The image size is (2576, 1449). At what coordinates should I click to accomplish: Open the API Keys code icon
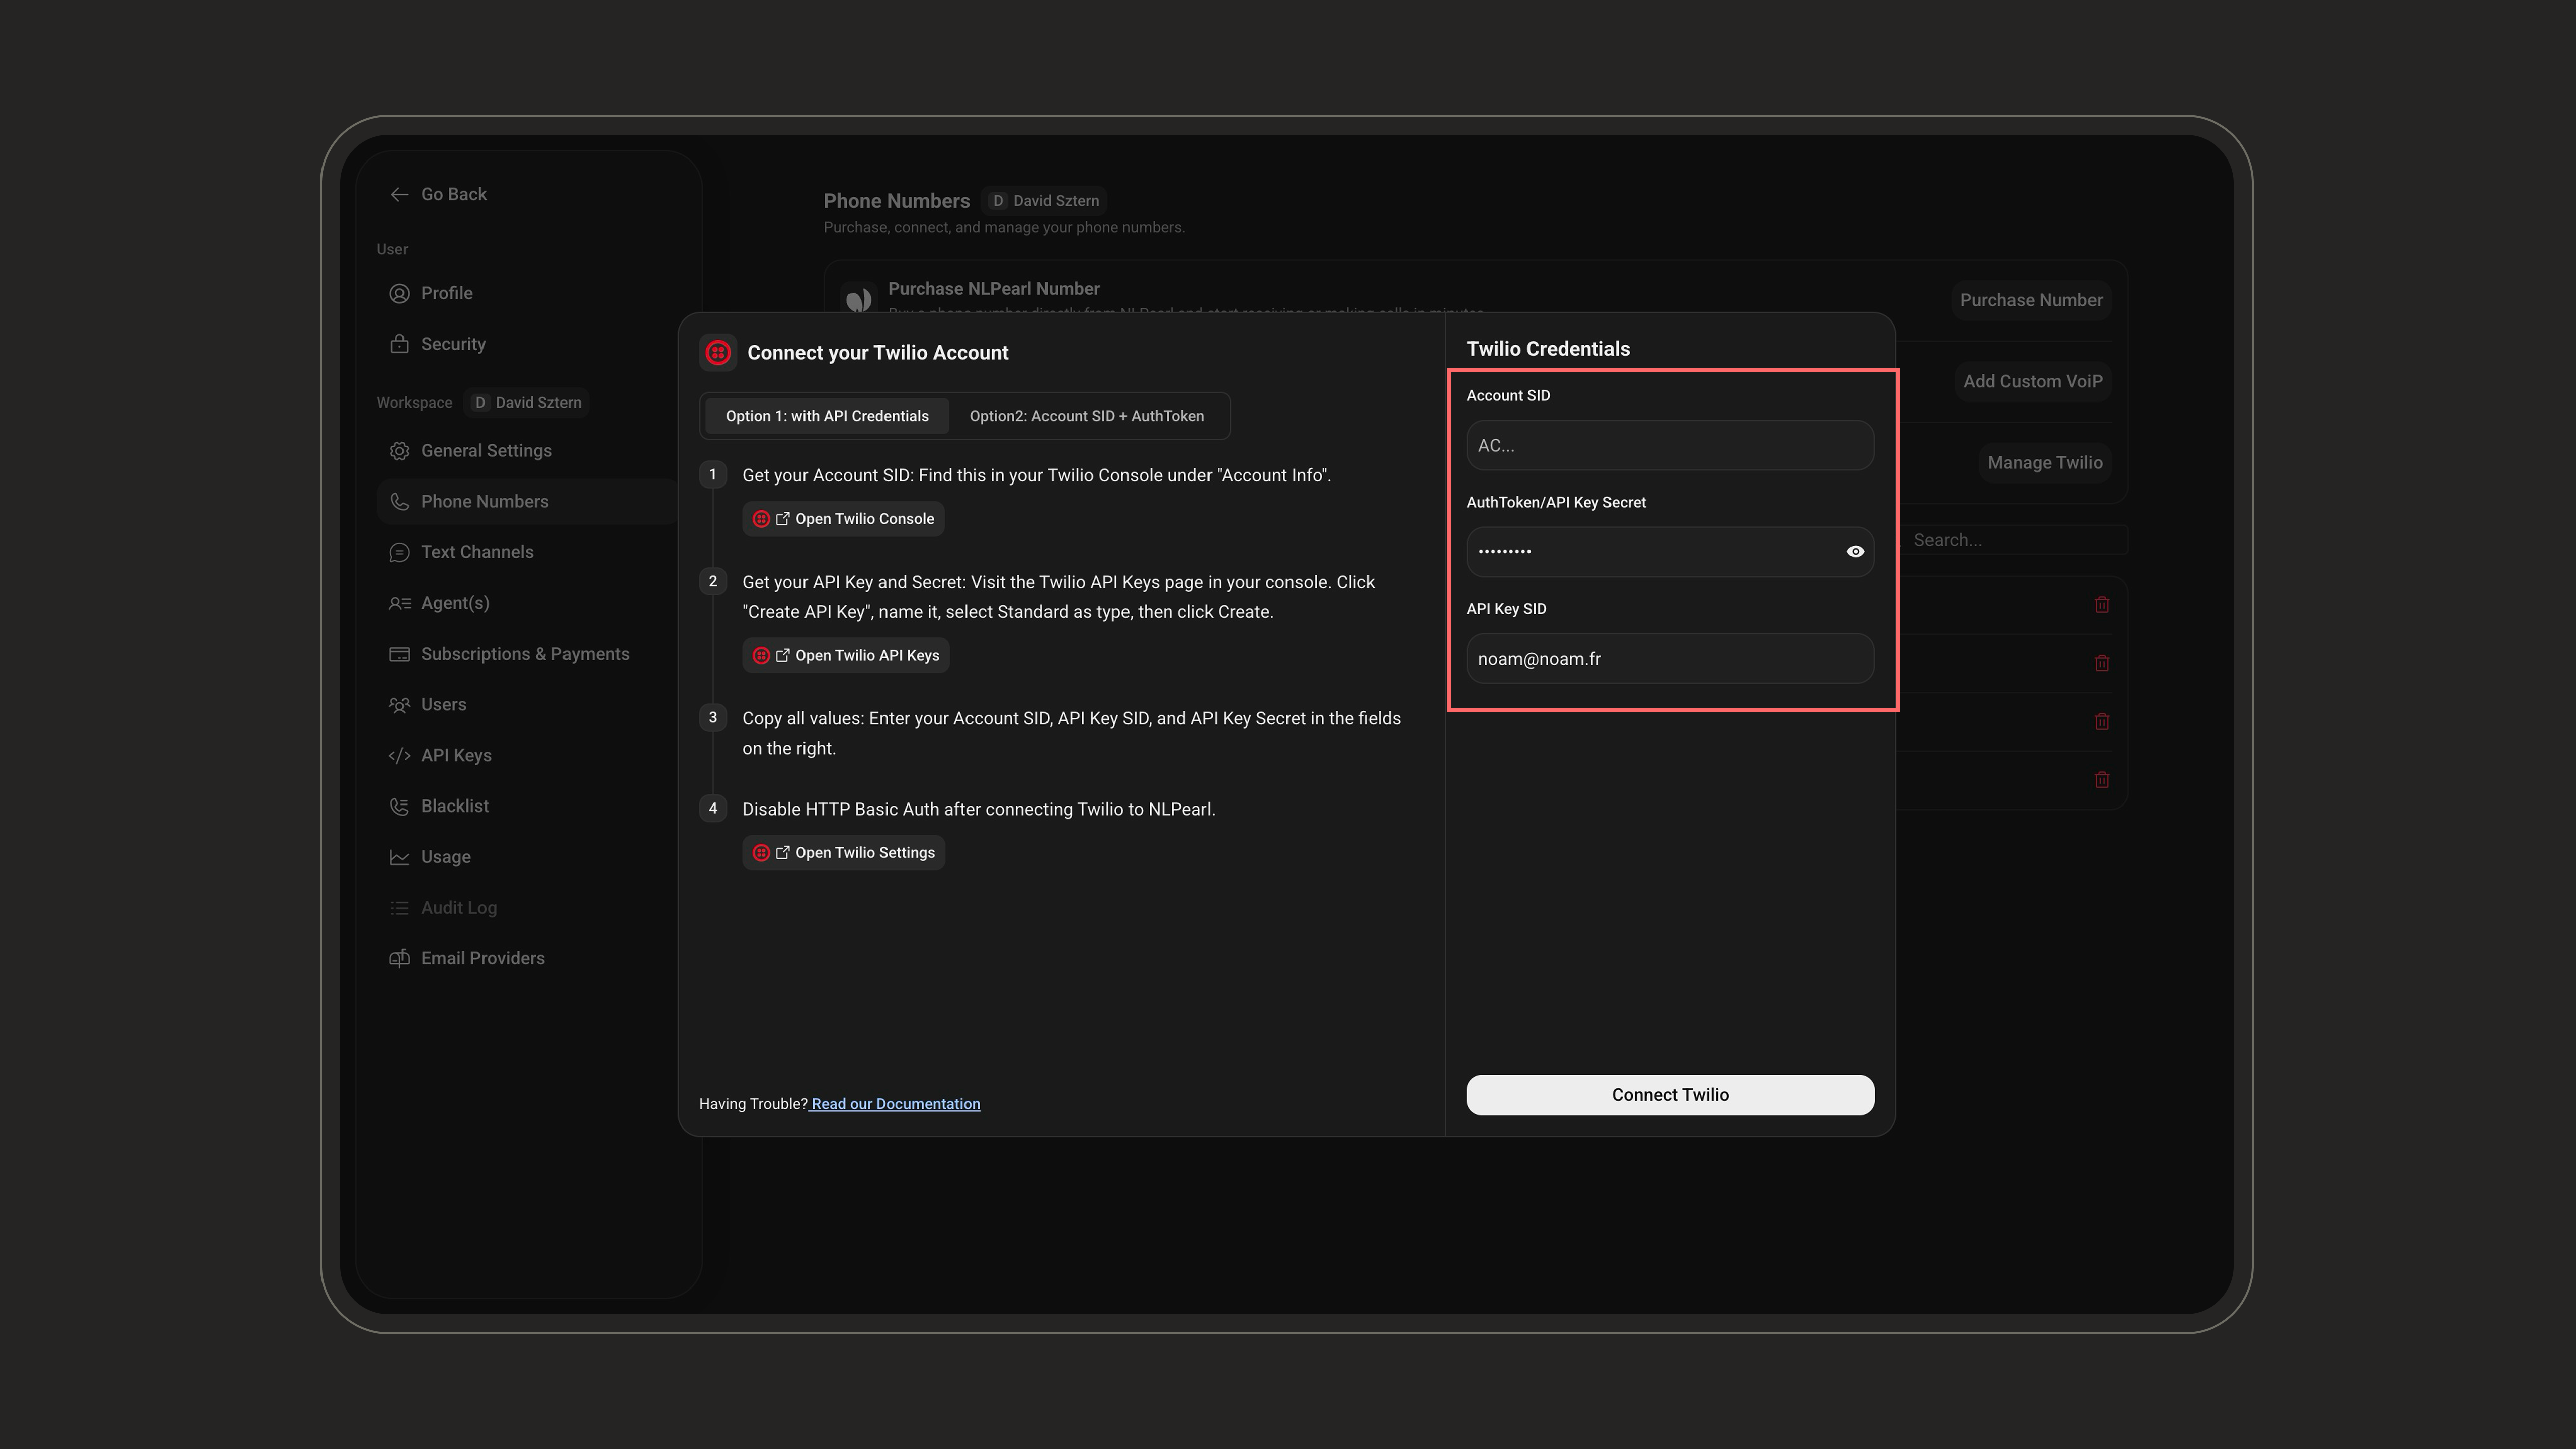pyautogui.click(x=399, y=756)
